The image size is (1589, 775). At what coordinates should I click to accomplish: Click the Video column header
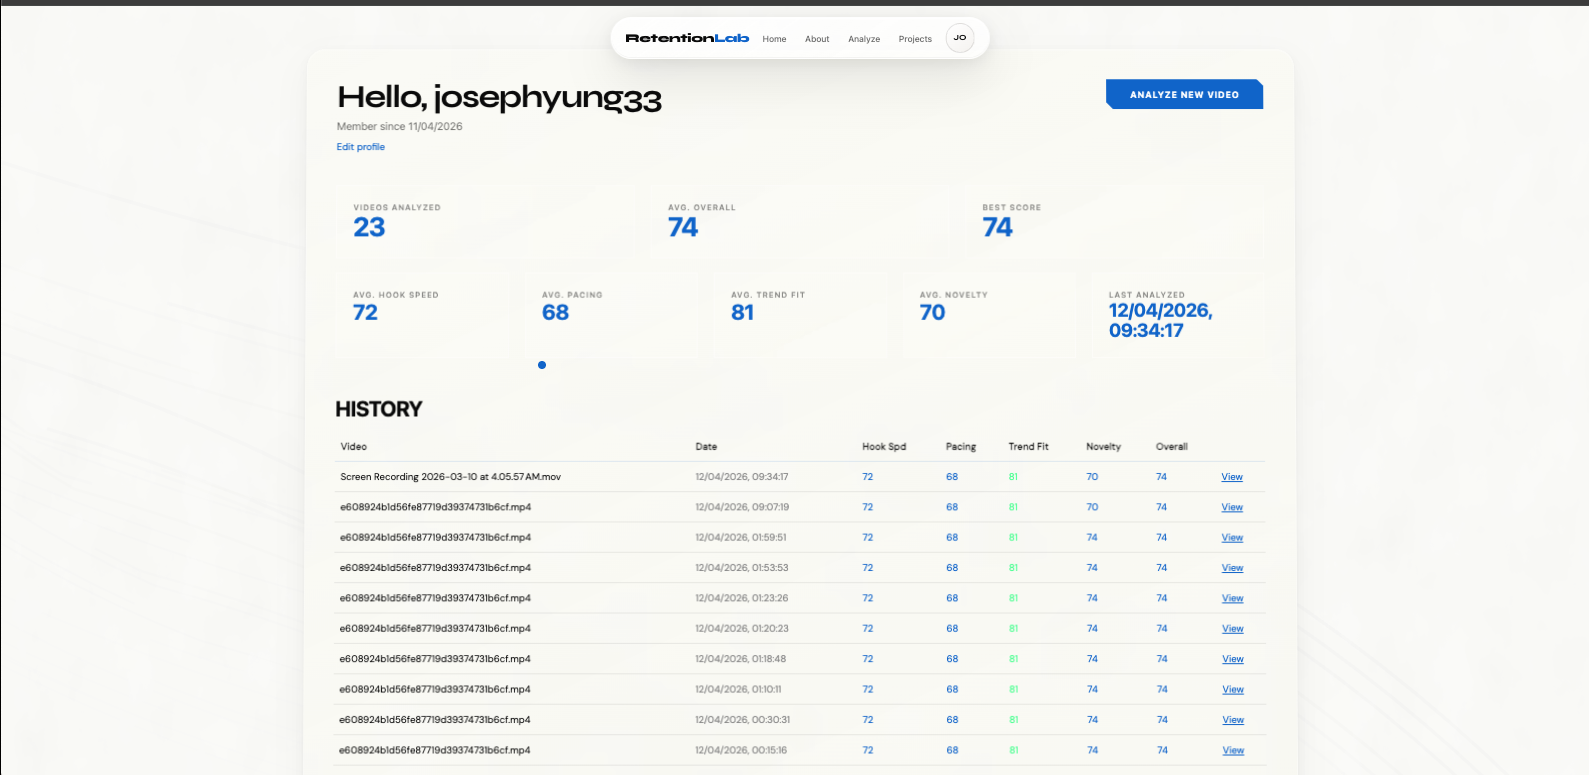pos(353,447)
